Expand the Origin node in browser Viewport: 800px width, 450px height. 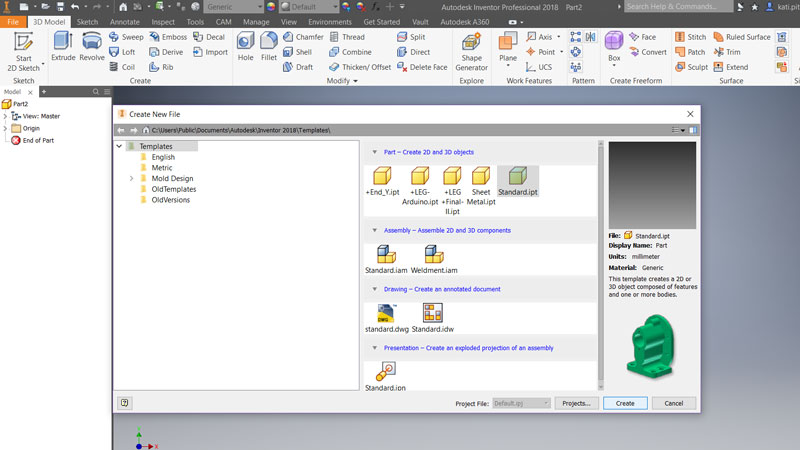5,128
